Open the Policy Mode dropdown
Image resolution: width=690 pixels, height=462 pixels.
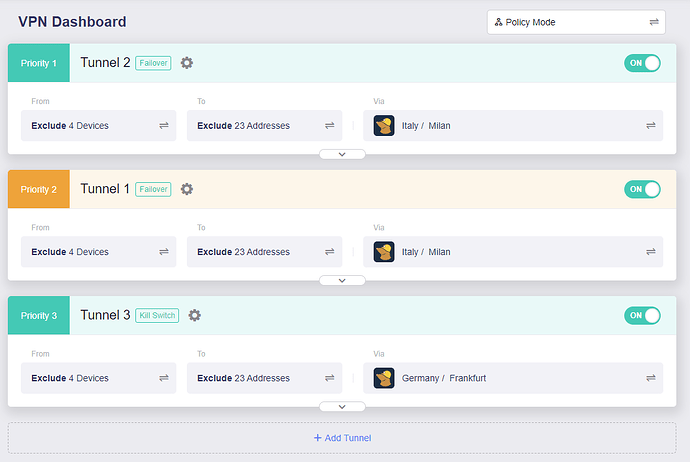[x=576, y=22]
